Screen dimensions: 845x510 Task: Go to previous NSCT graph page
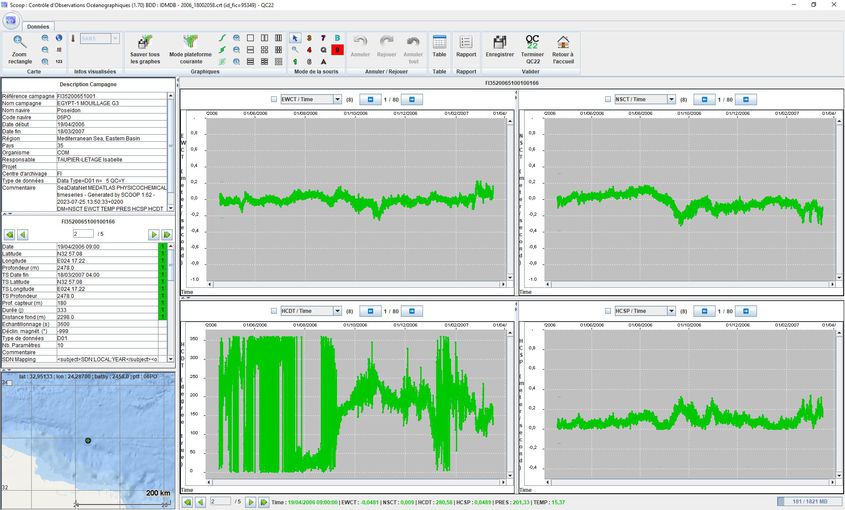pyautogui.click(x=704, y=99)
